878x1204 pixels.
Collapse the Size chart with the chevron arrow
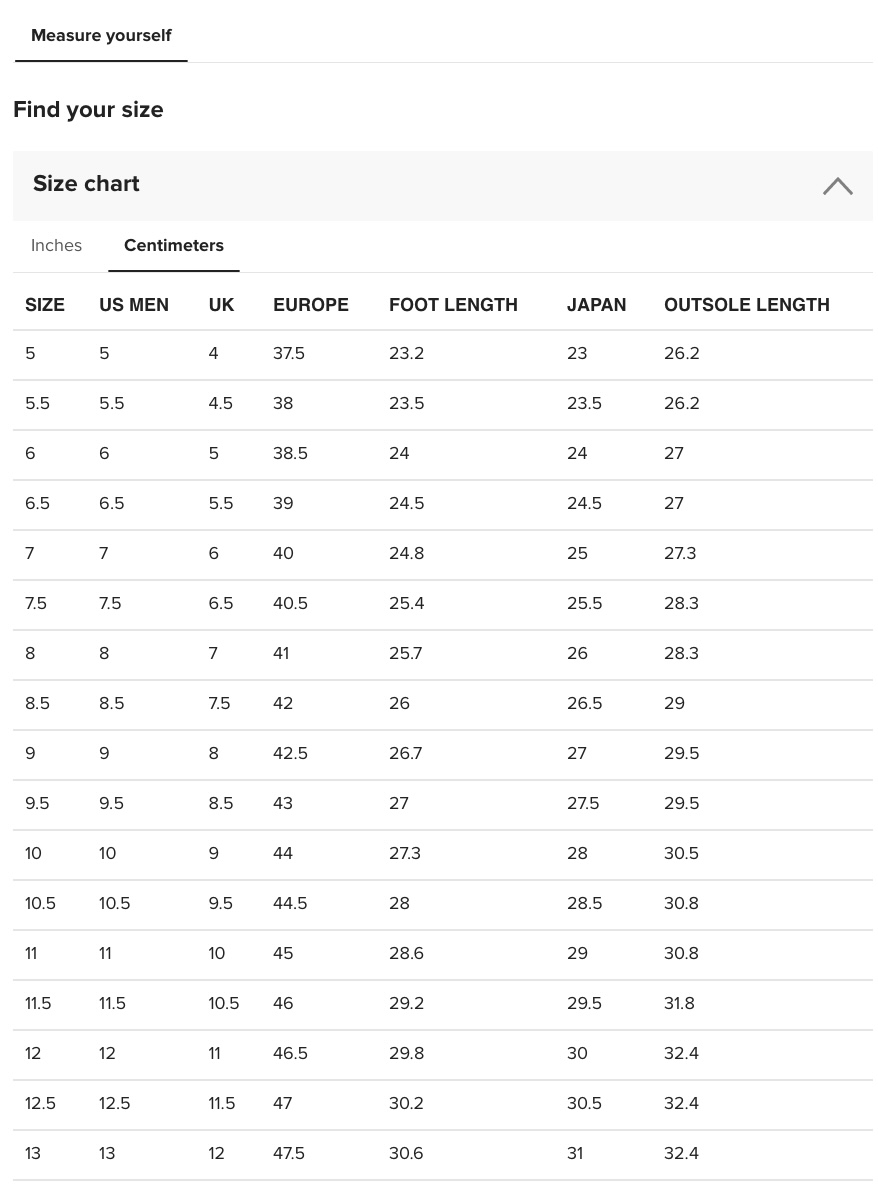click(x=837, y=186)
